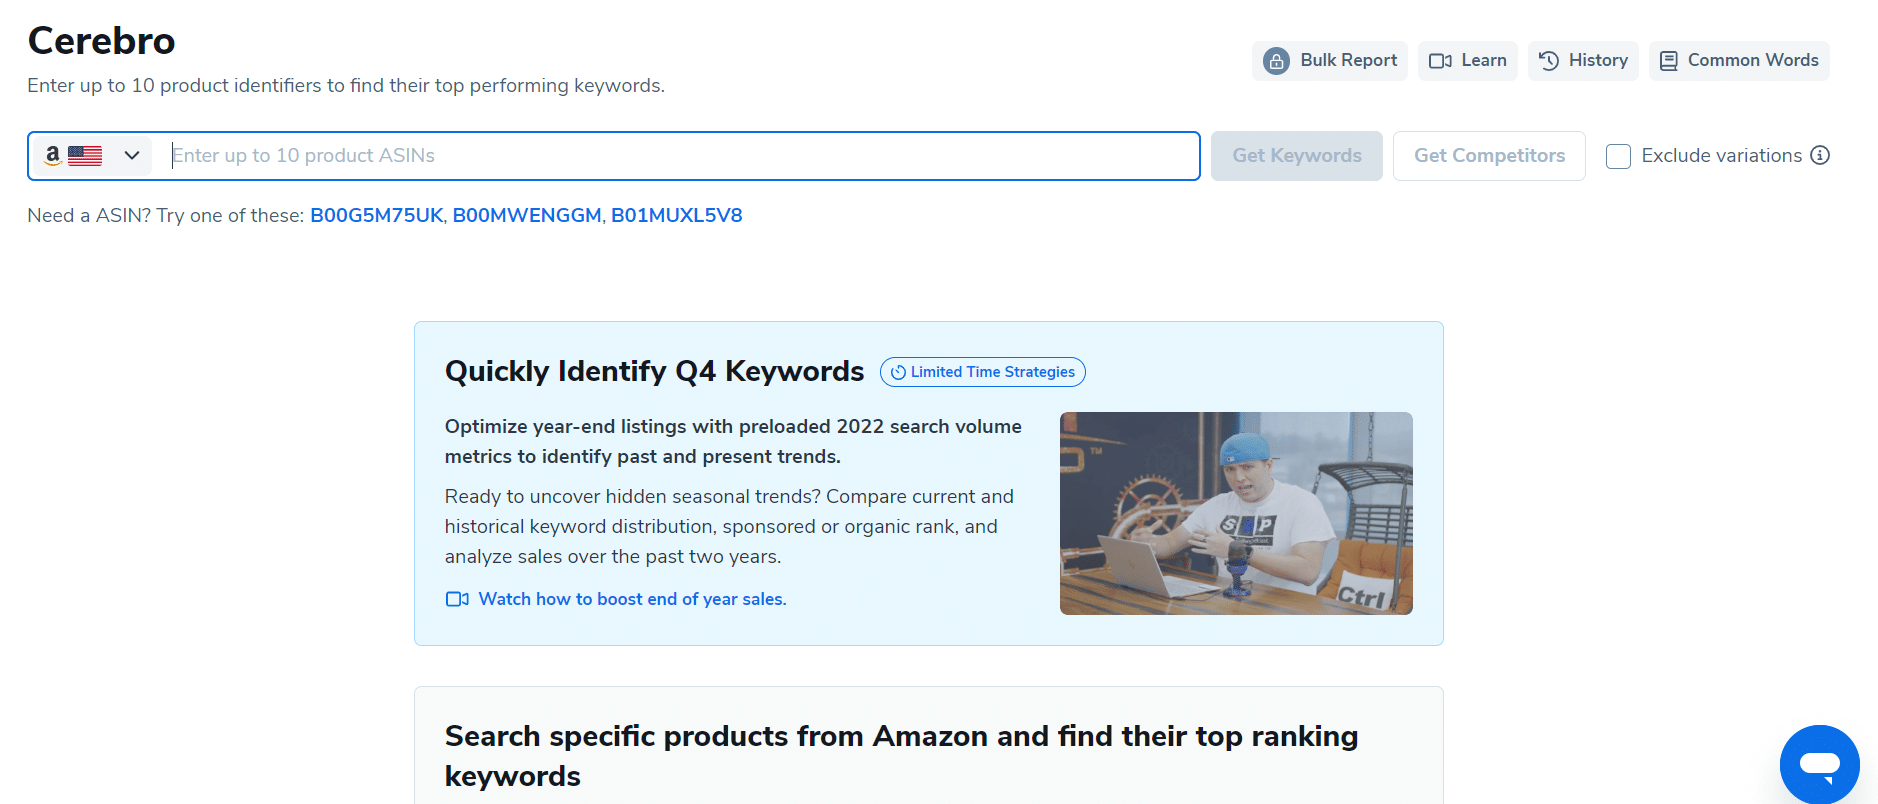The image size is (1878, 804).
Task: Click the Amazon logo in marketplace selector
Action: point(53,155)
